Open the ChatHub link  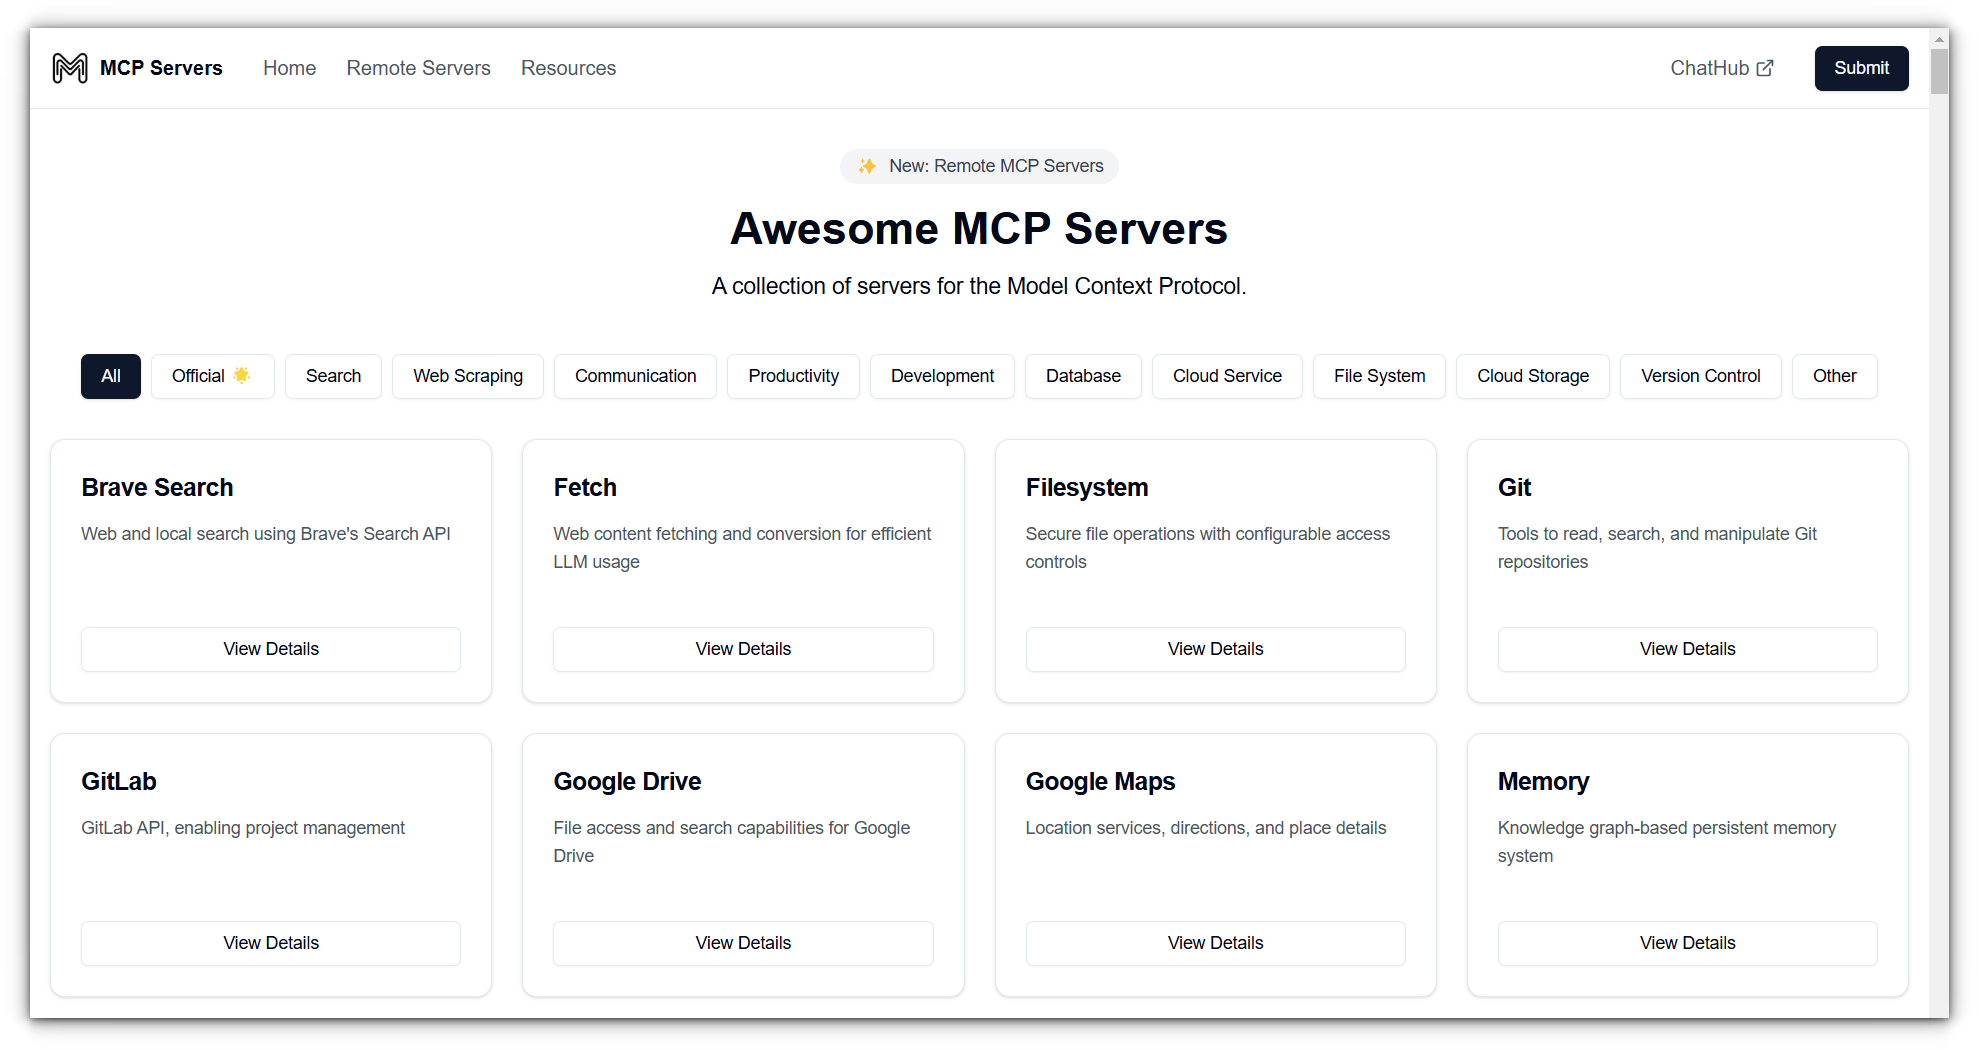[1711, 67]
